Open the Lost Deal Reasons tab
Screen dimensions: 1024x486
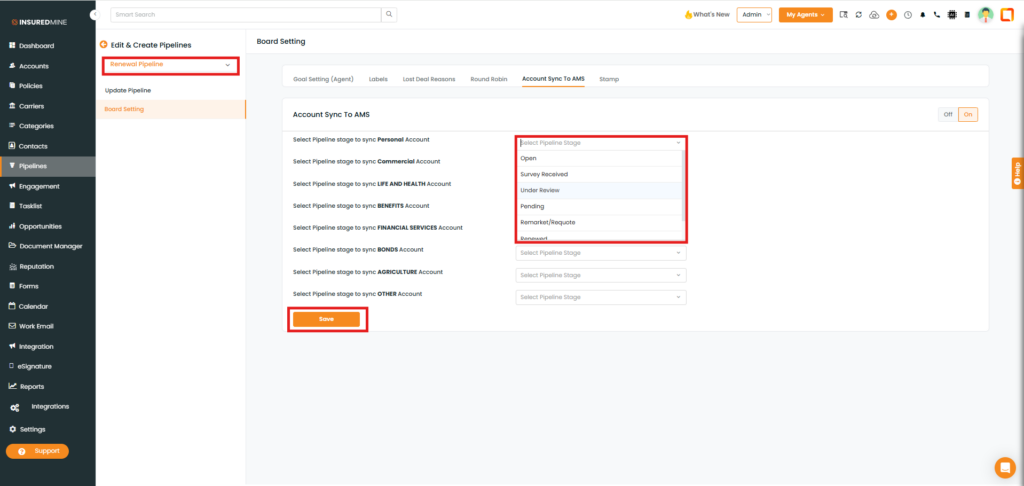coord(430,78)
